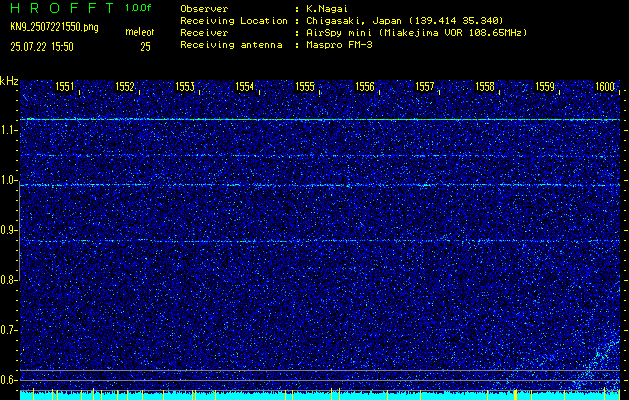Click the Receiving Location value Chigasaki, Japan

click(404, 20)
